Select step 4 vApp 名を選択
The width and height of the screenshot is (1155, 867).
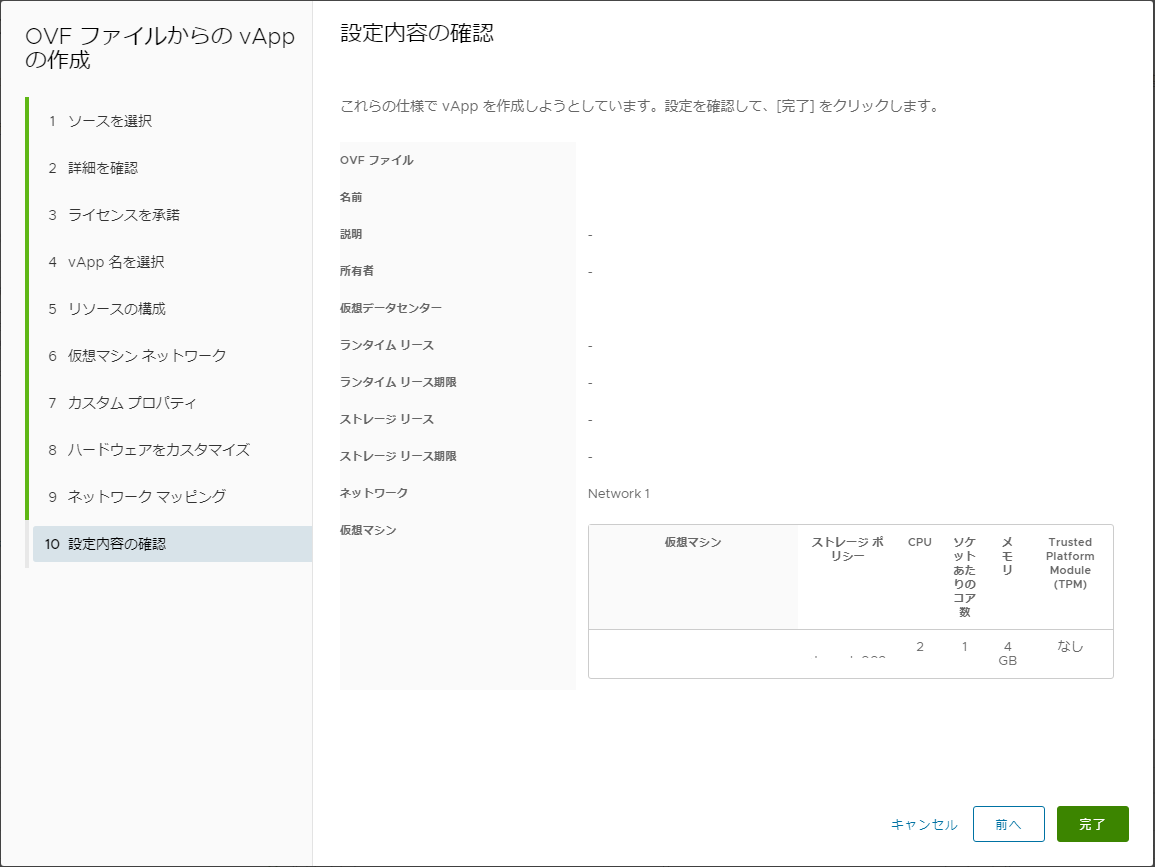coord(107,262)
